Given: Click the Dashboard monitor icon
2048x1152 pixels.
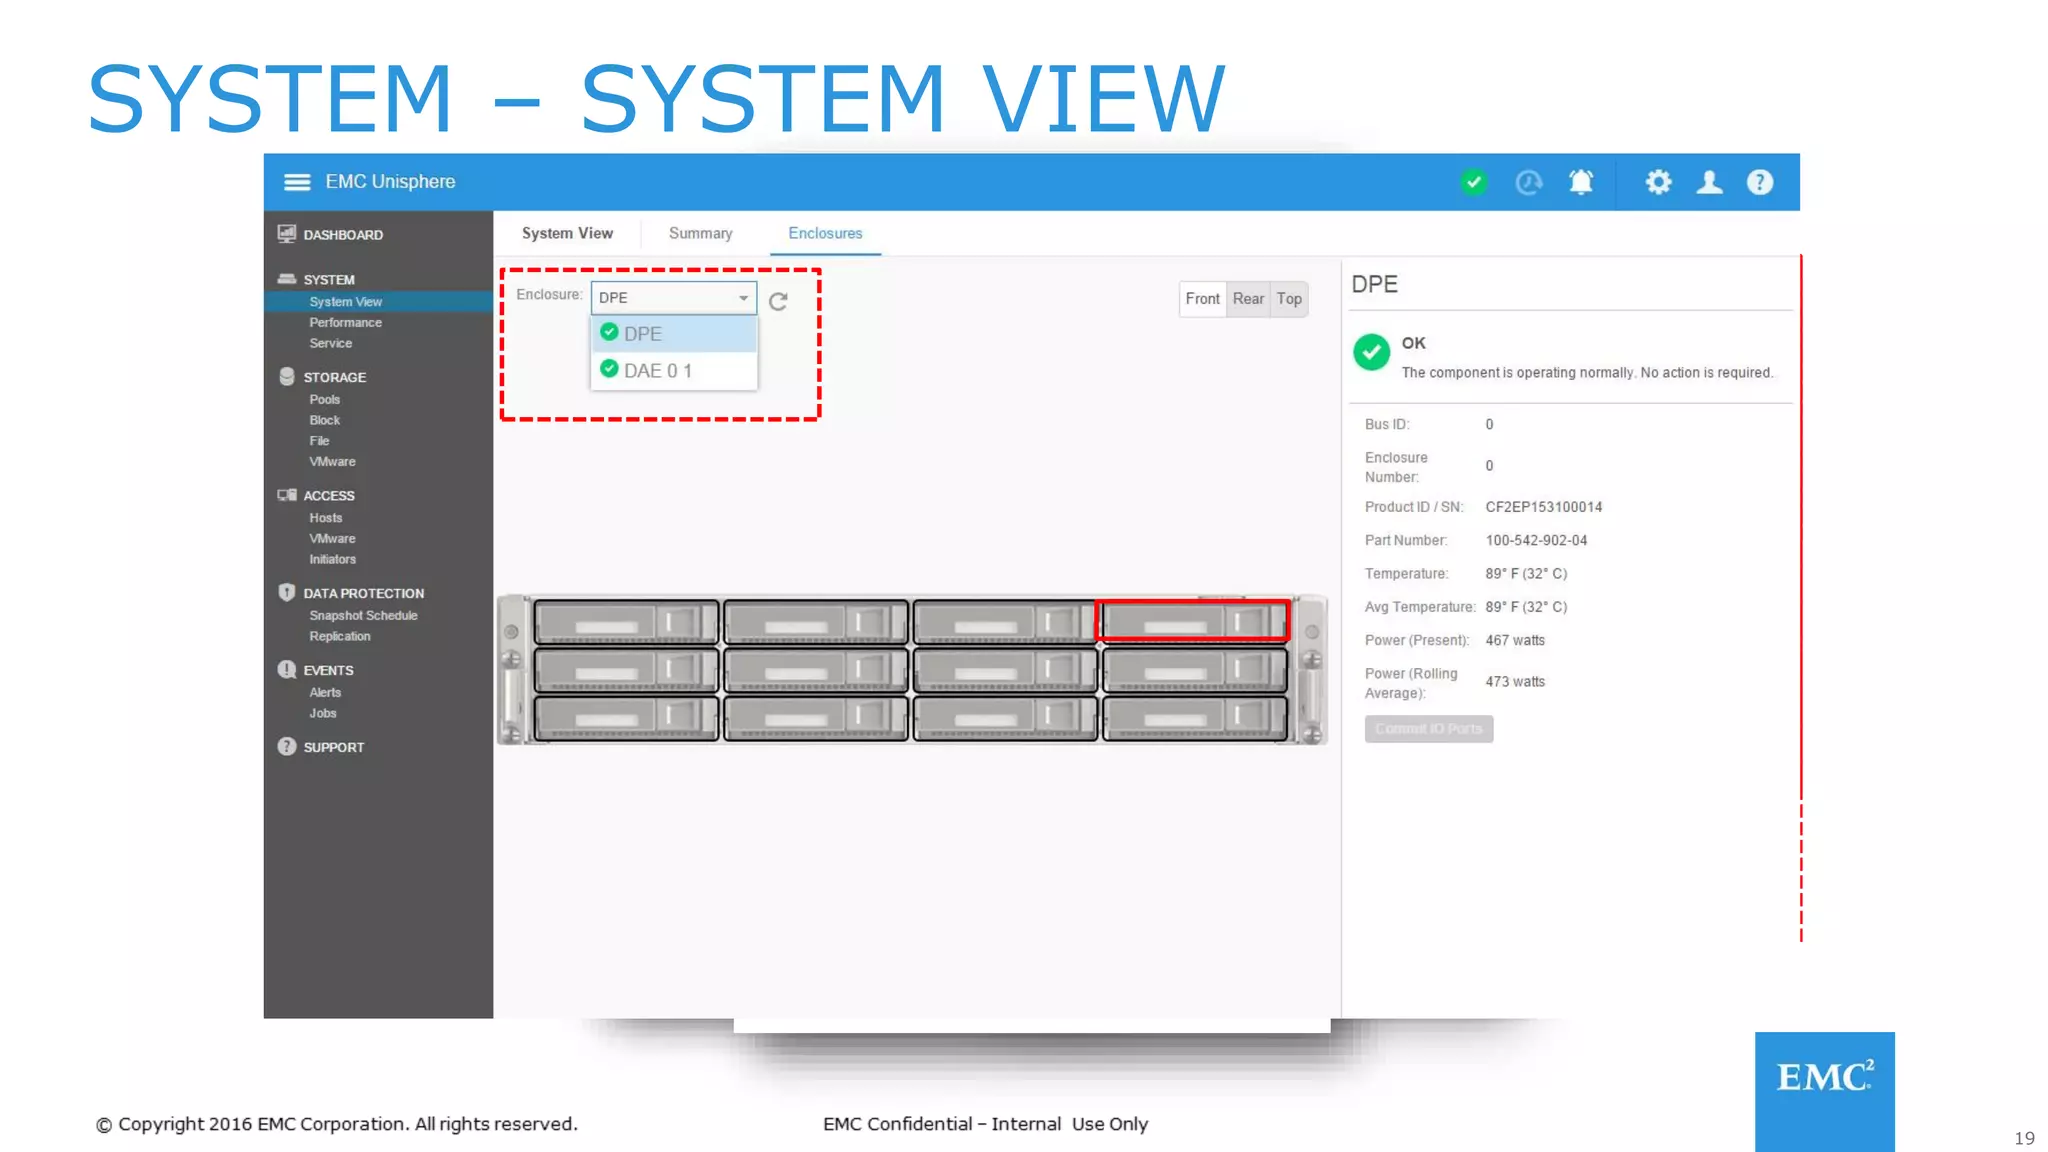Looking at the screenshot, I should [287, 234].
